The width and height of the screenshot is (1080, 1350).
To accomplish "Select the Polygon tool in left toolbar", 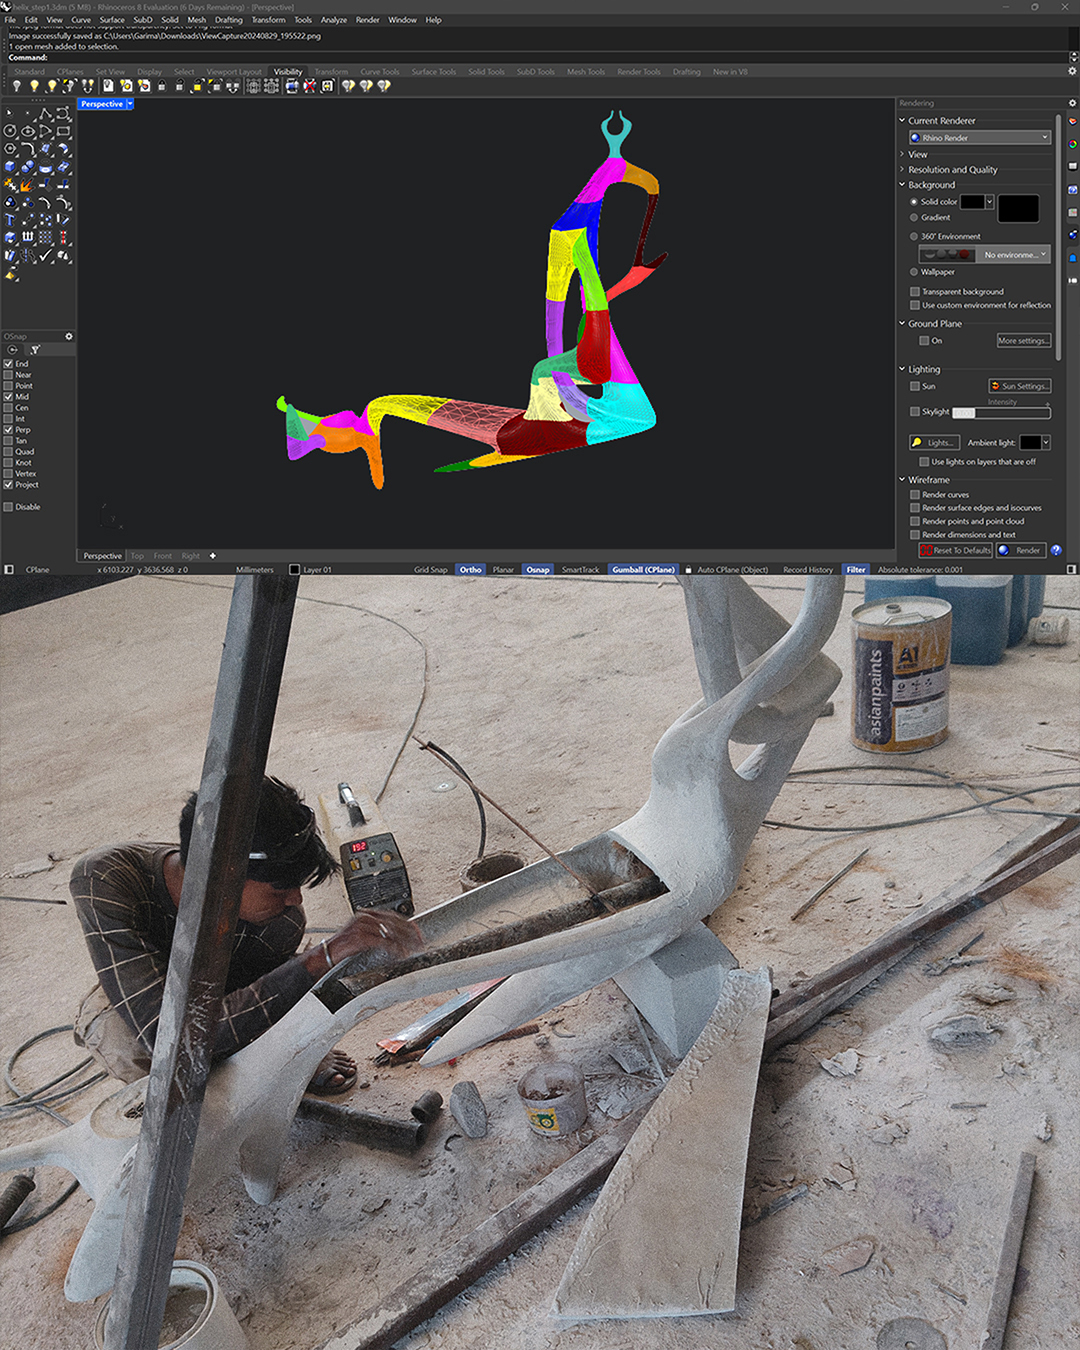I will [x=10, y=148].
